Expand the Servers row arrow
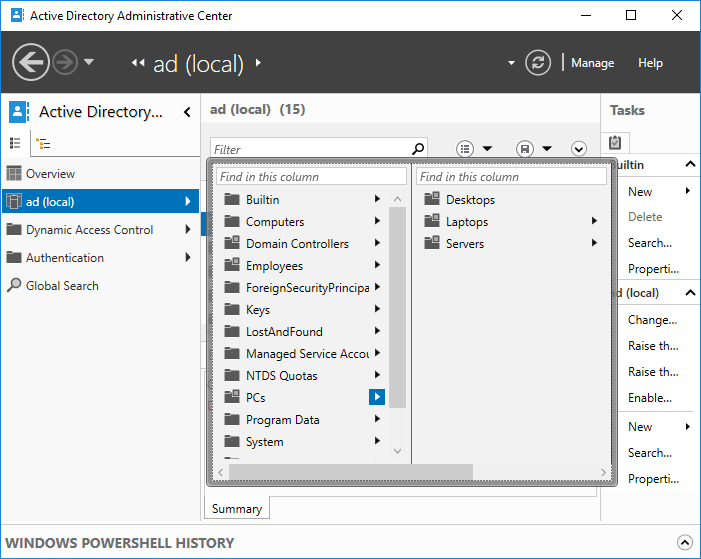Image resolution: width=701 pixels, height=559 pixels. 594,243
